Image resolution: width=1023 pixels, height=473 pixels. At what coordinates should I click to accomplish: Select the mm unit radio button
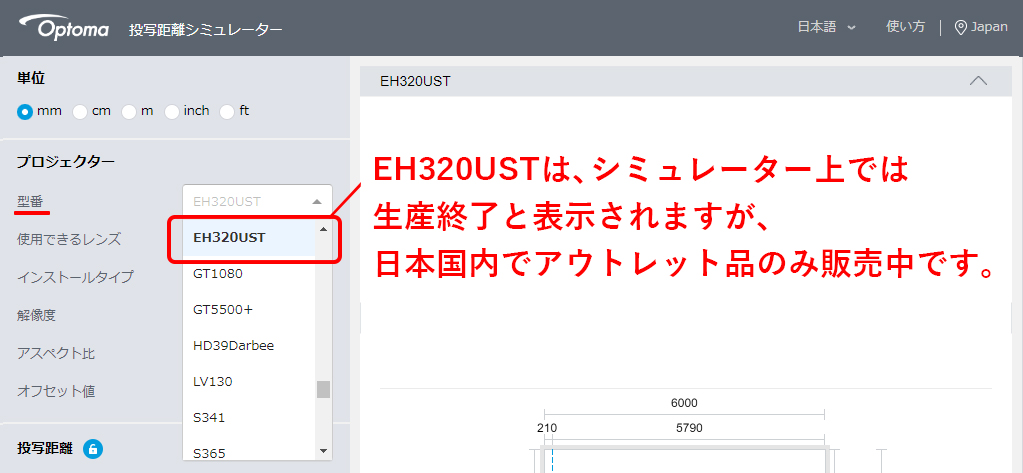[x=25, y=112]
